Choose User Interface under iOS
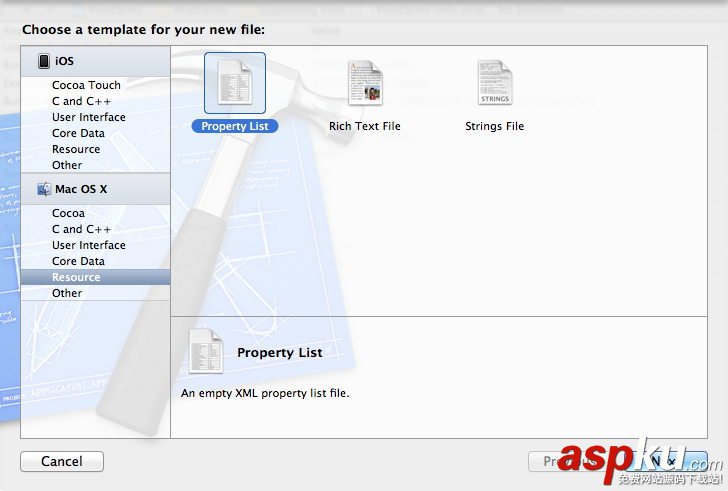Image resolution: width=728 pixels, height=491 pixels. click(89, 117)
